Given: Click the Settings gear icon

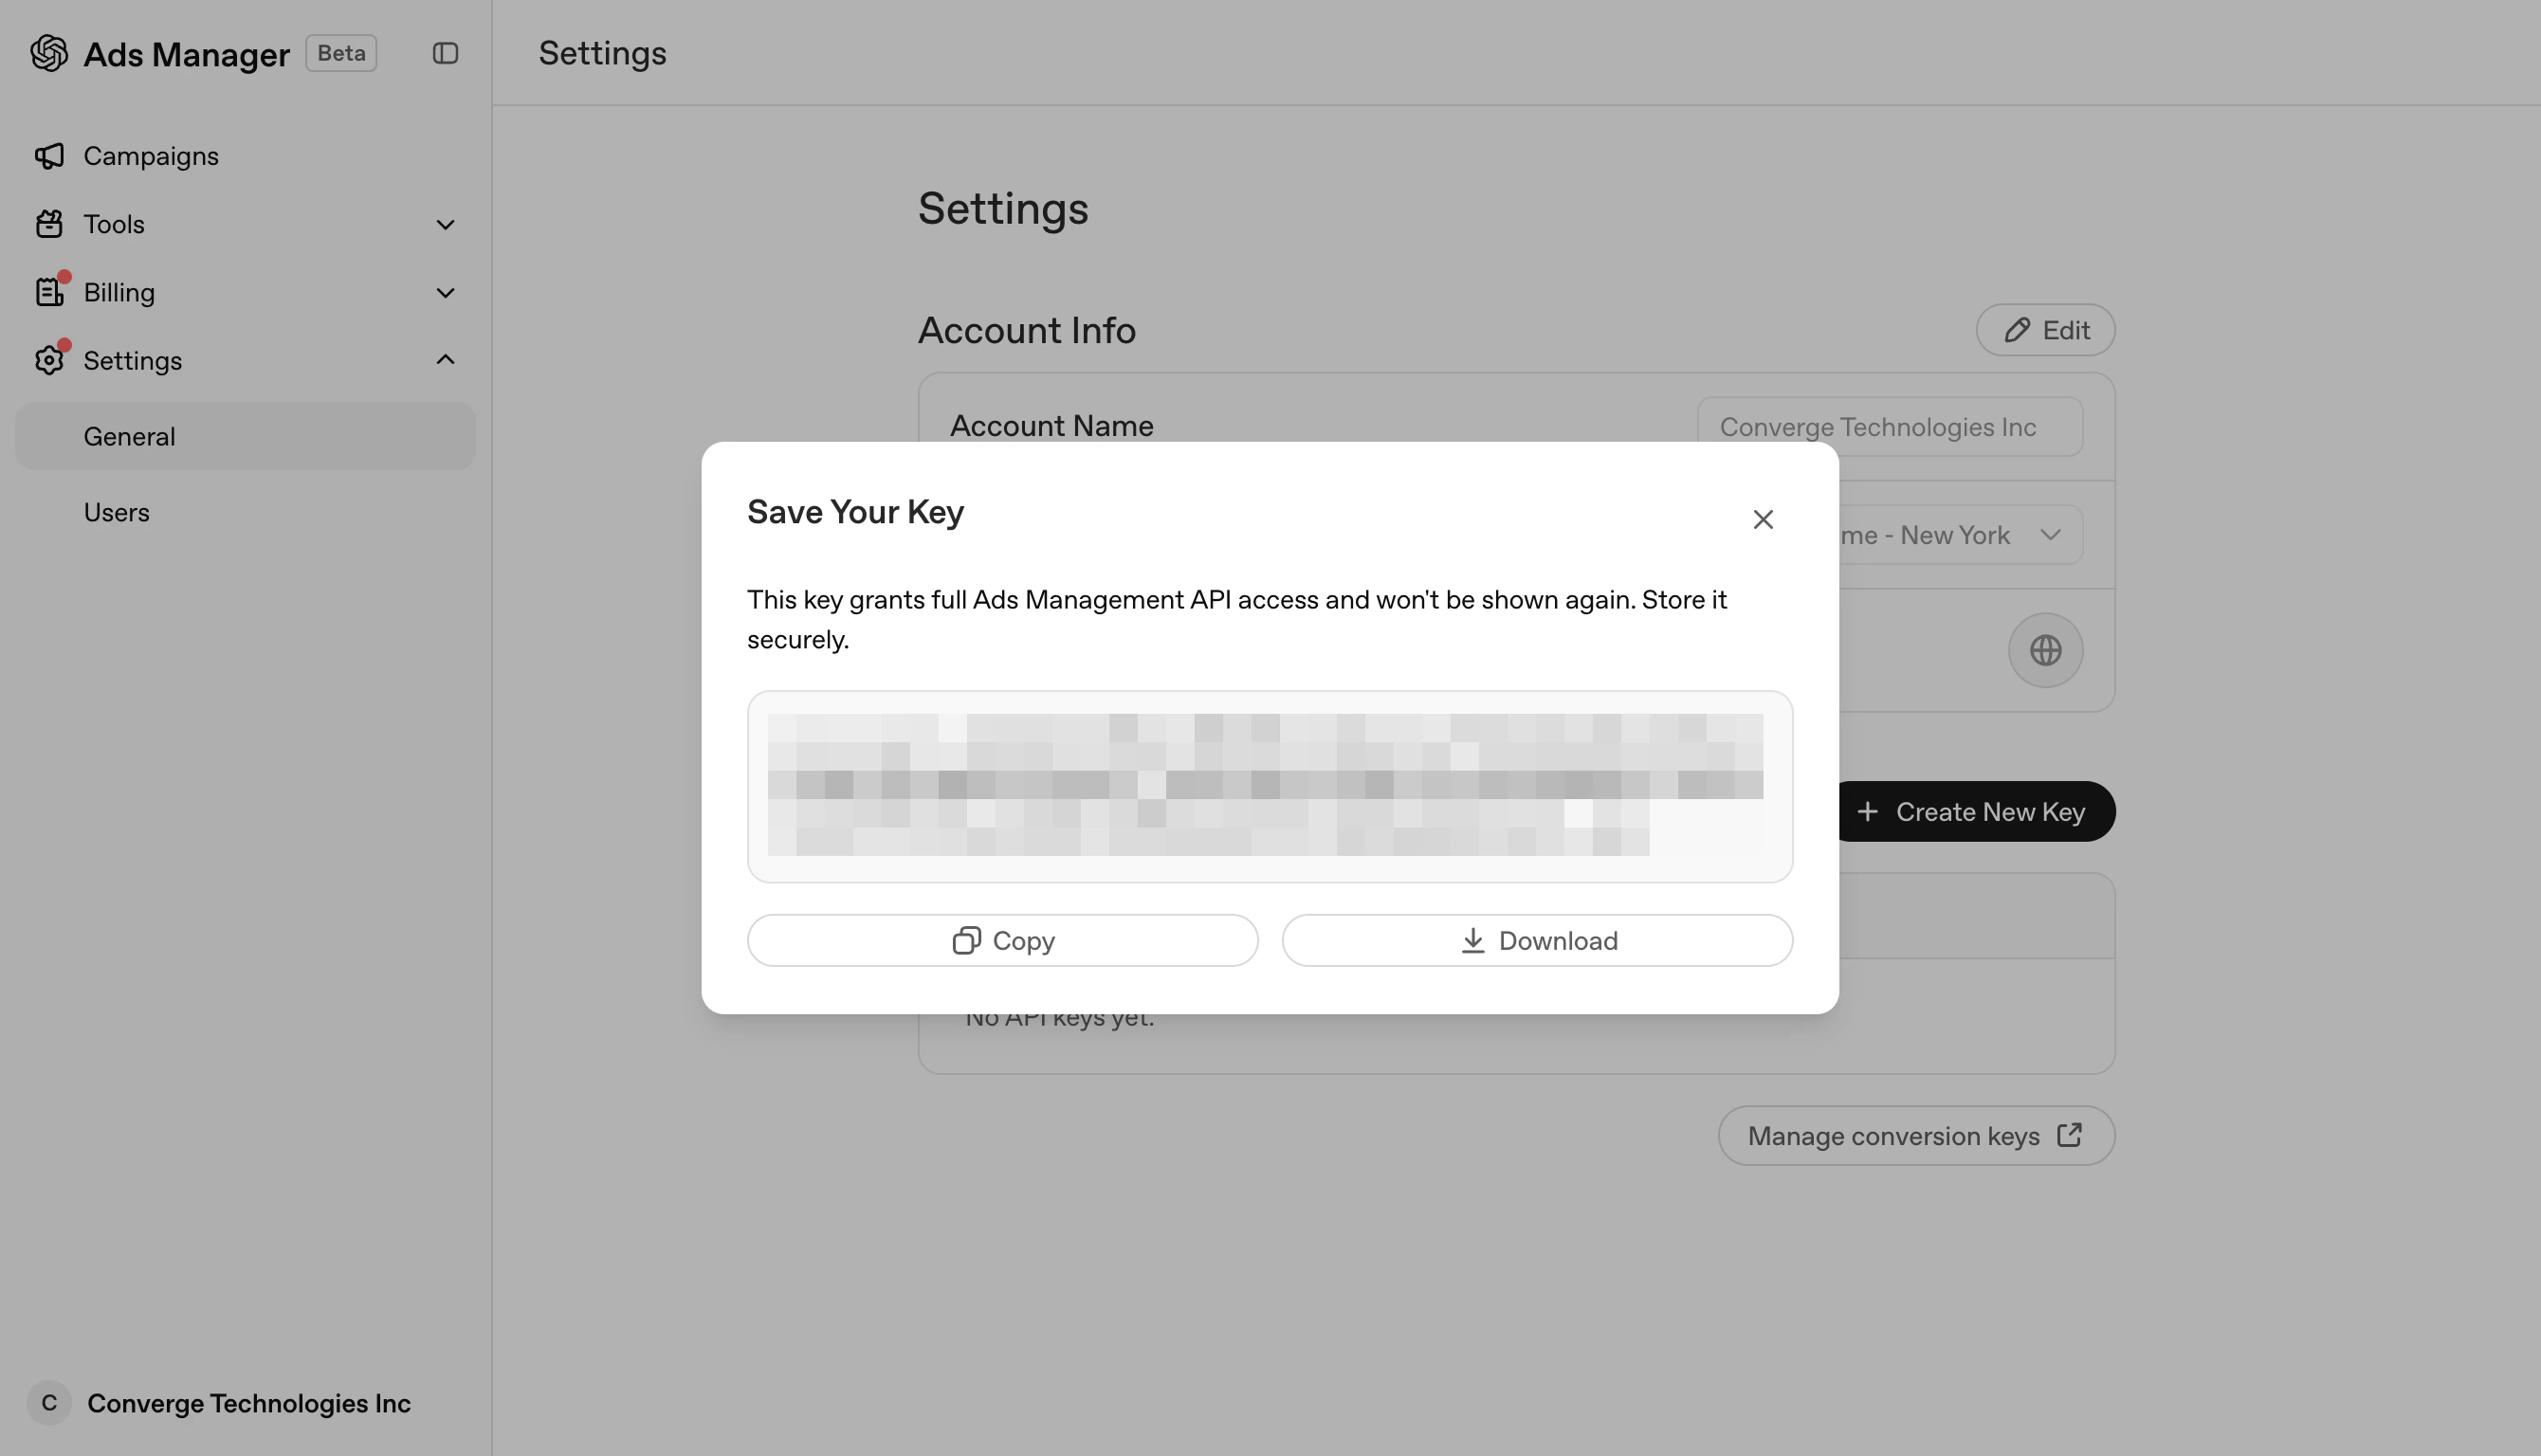Looking at the screenshot, I should (x=49, y=360).
